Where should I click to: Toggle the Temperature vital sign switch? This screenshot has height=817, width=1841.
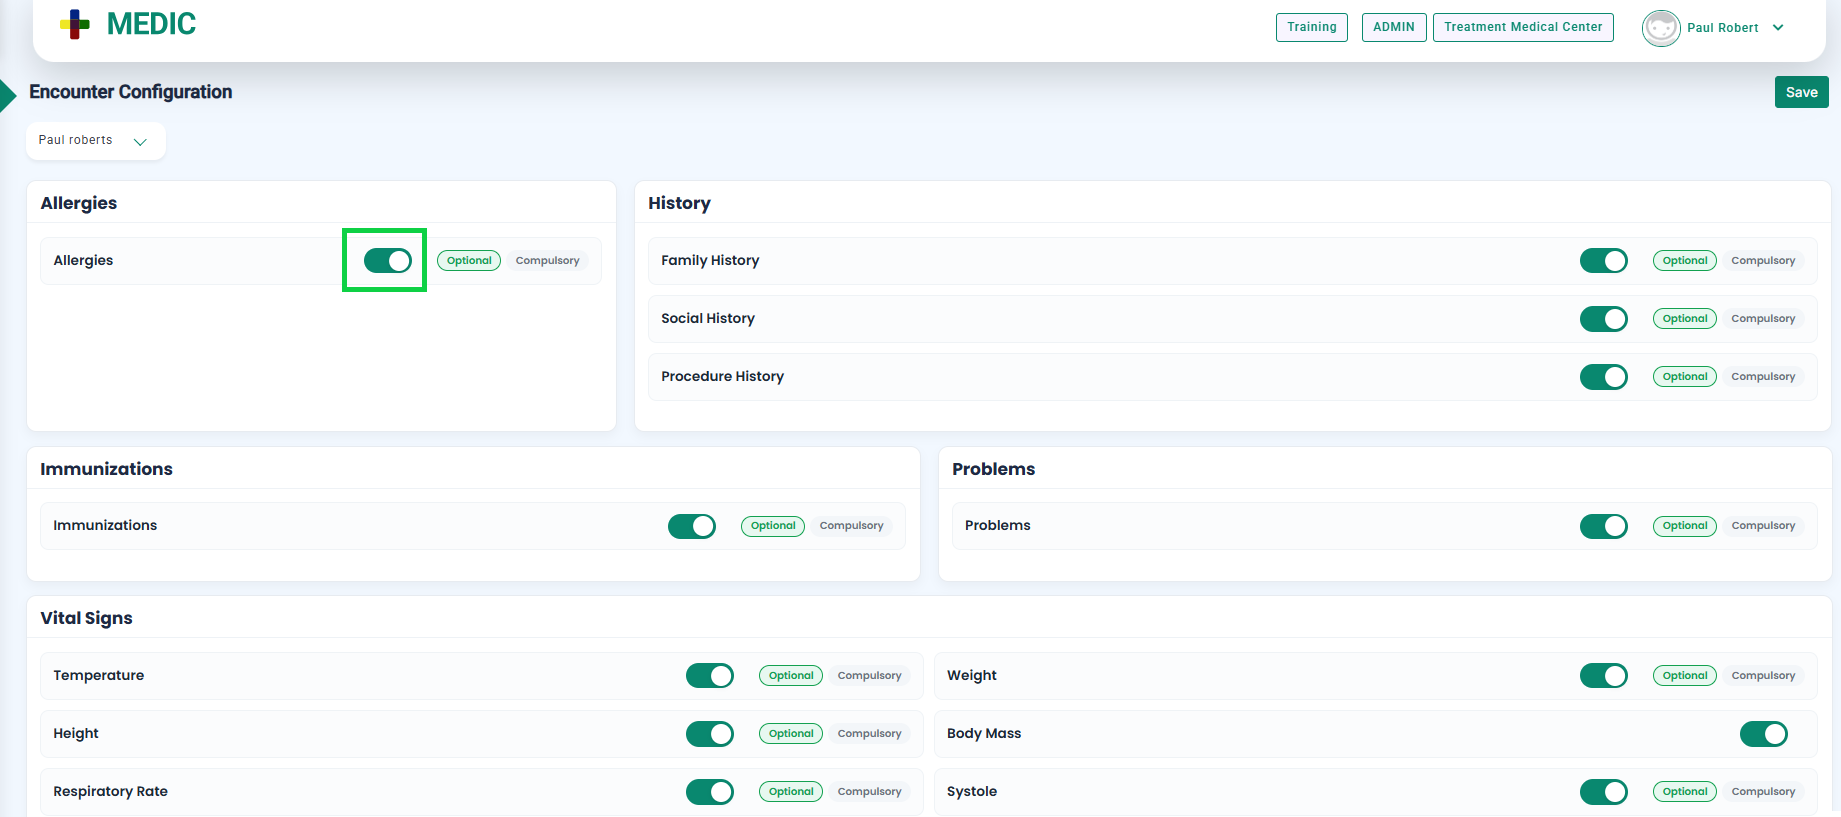(x=709, y=676)
